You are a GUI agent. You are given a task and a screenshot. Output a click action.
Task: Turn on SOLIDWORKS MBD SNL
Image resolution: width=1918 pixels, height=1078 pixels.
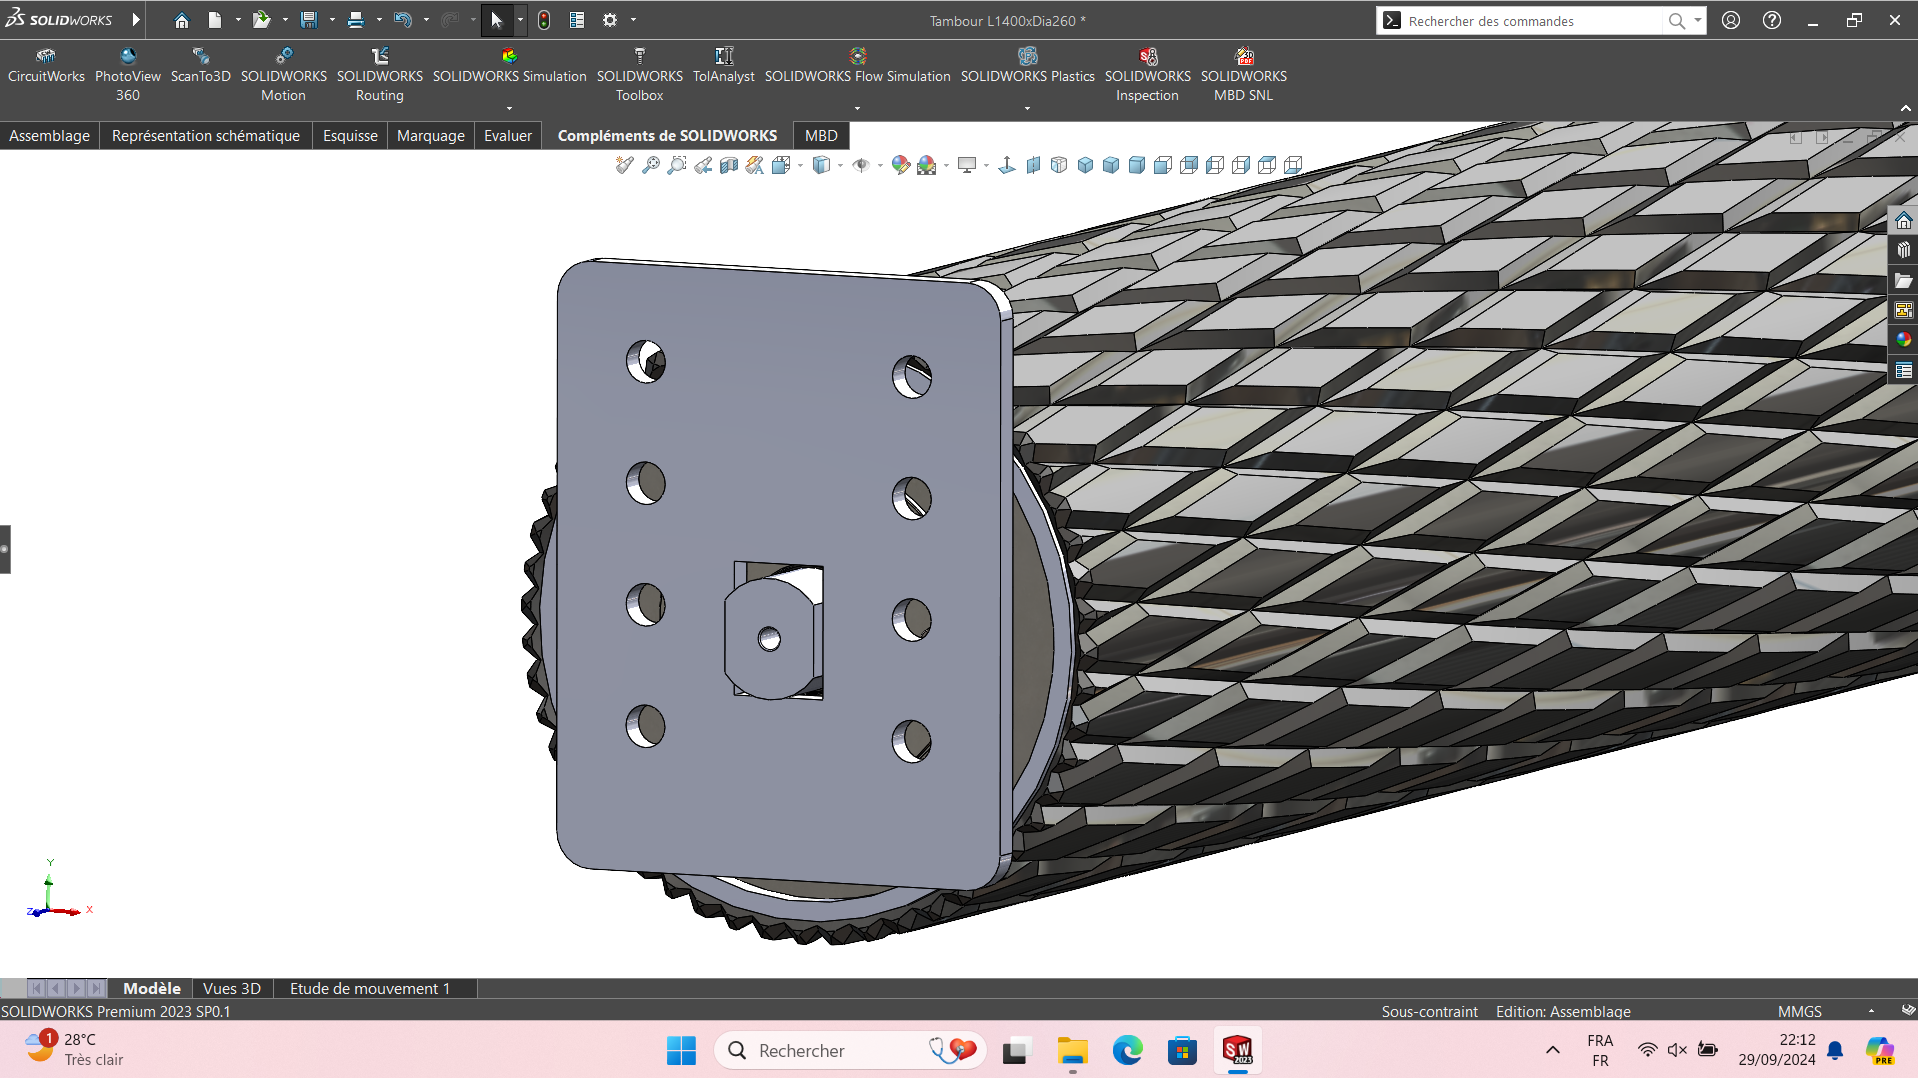tap(1244, 75)
